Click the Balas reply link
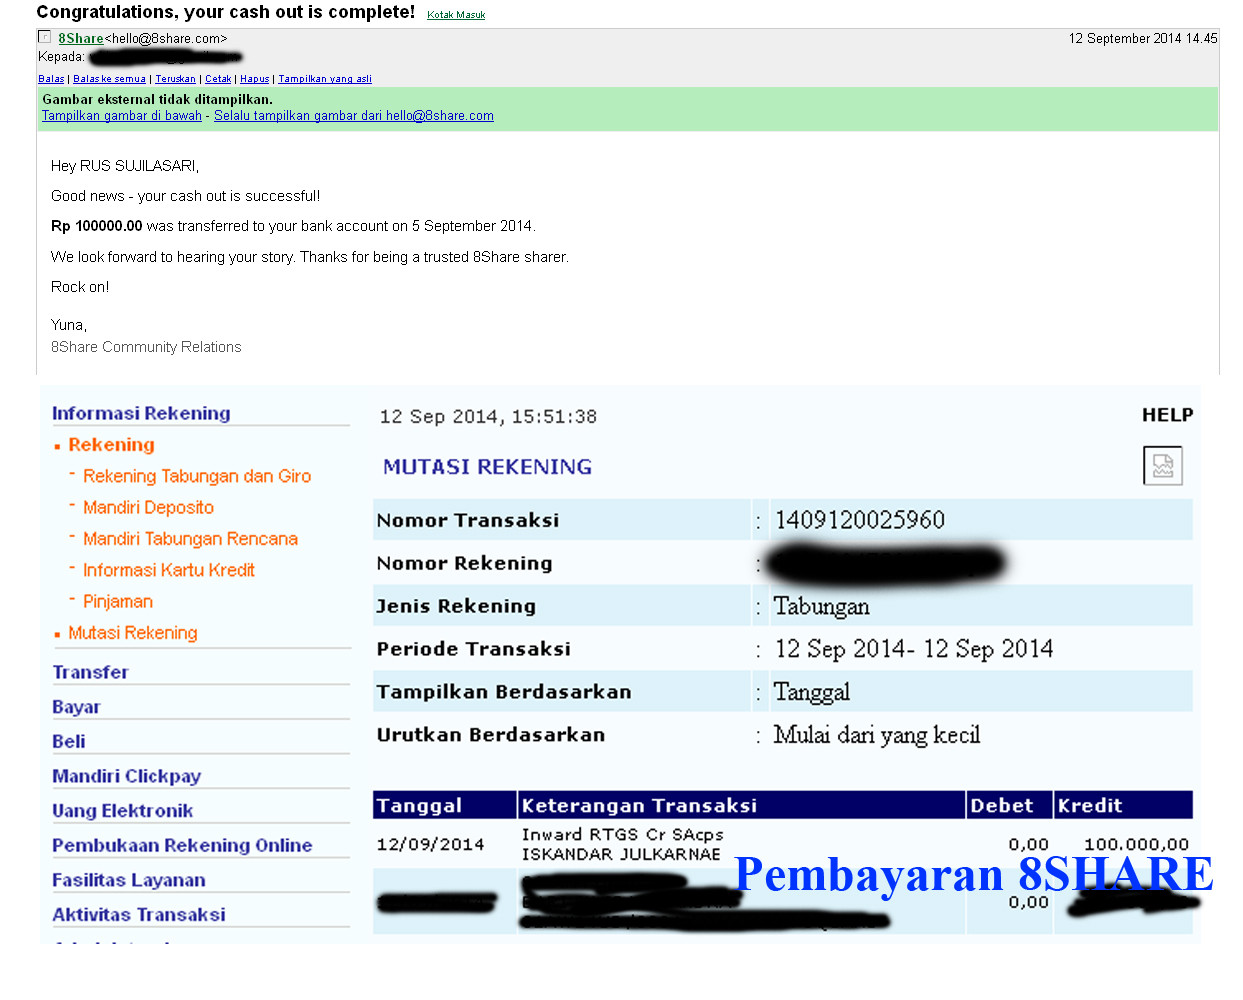This screenshot has width=1243, height=1000. [x=51, y=79]
